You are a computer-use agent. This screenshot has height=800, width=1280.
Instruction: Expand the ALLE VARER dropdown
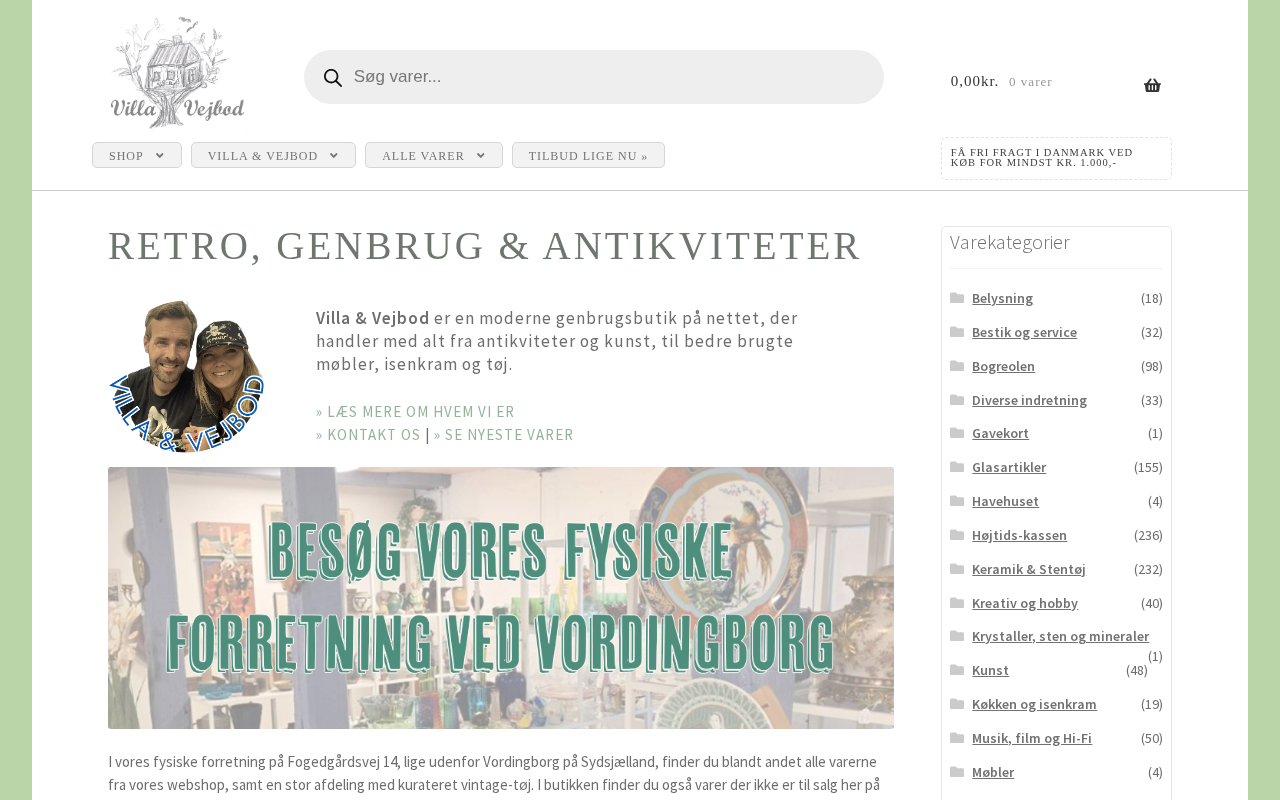(434, 155)
